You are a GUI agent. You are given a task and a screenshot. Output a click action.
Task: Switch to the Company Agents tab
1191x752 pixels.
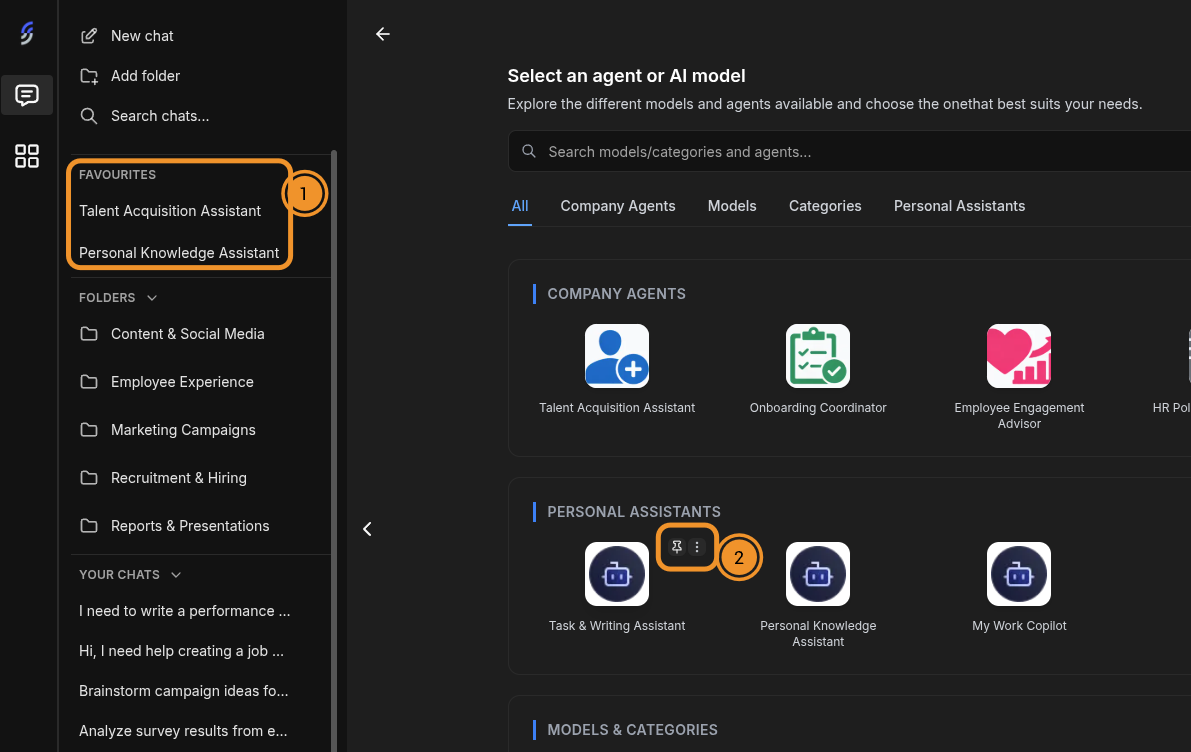[x=617, y=206]
